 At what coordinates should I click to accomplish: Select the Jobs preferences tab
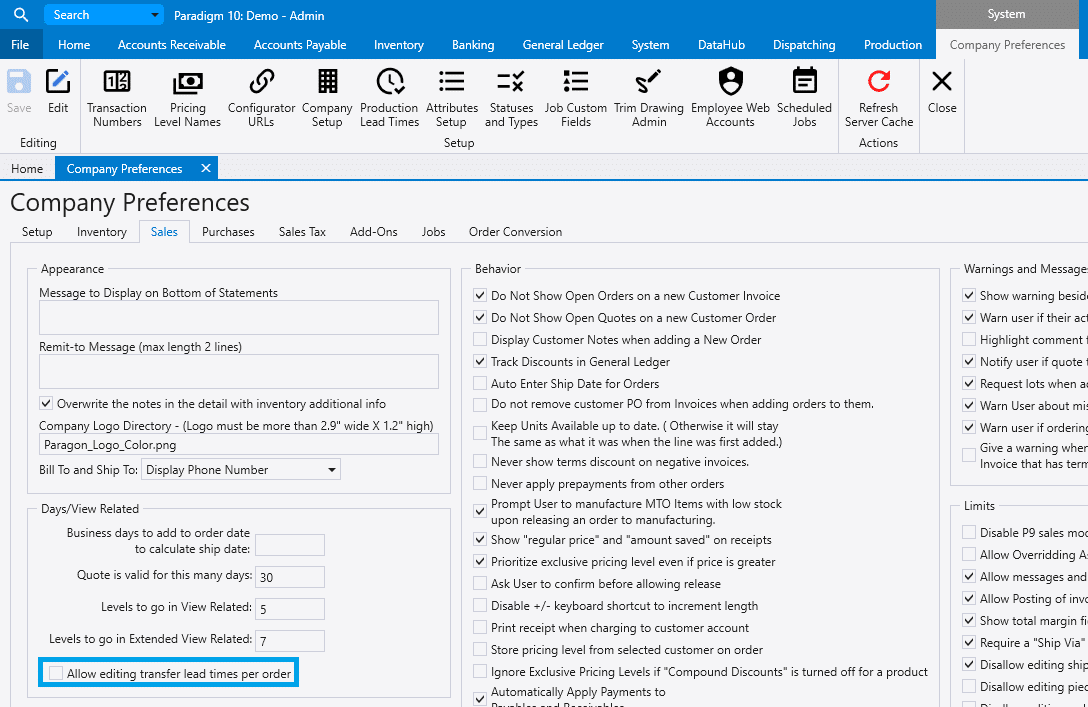tap(433, 232)
